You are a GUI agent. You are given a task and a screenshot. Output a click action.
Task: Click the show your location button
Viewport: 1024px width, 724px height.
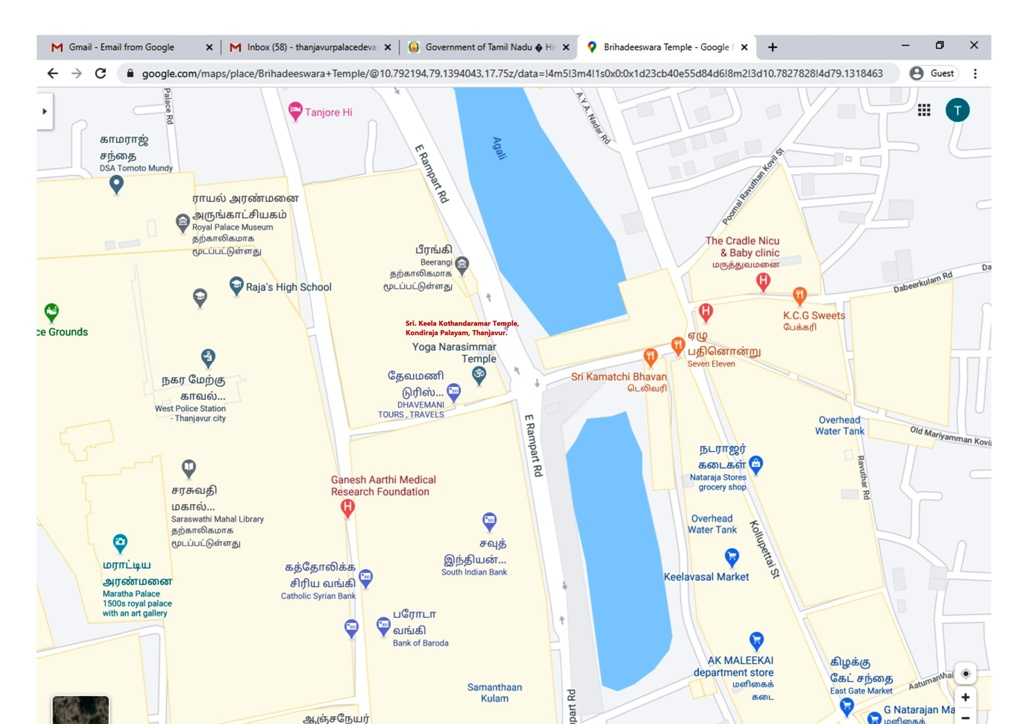pos(965,673)
